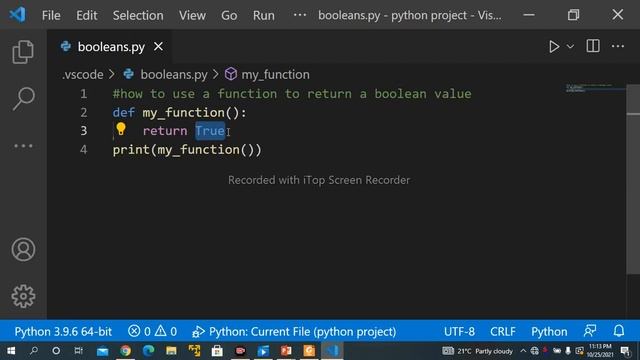640x360 pixels.
Task: Open Windows action center notifications icon
Action: point(625,351)
